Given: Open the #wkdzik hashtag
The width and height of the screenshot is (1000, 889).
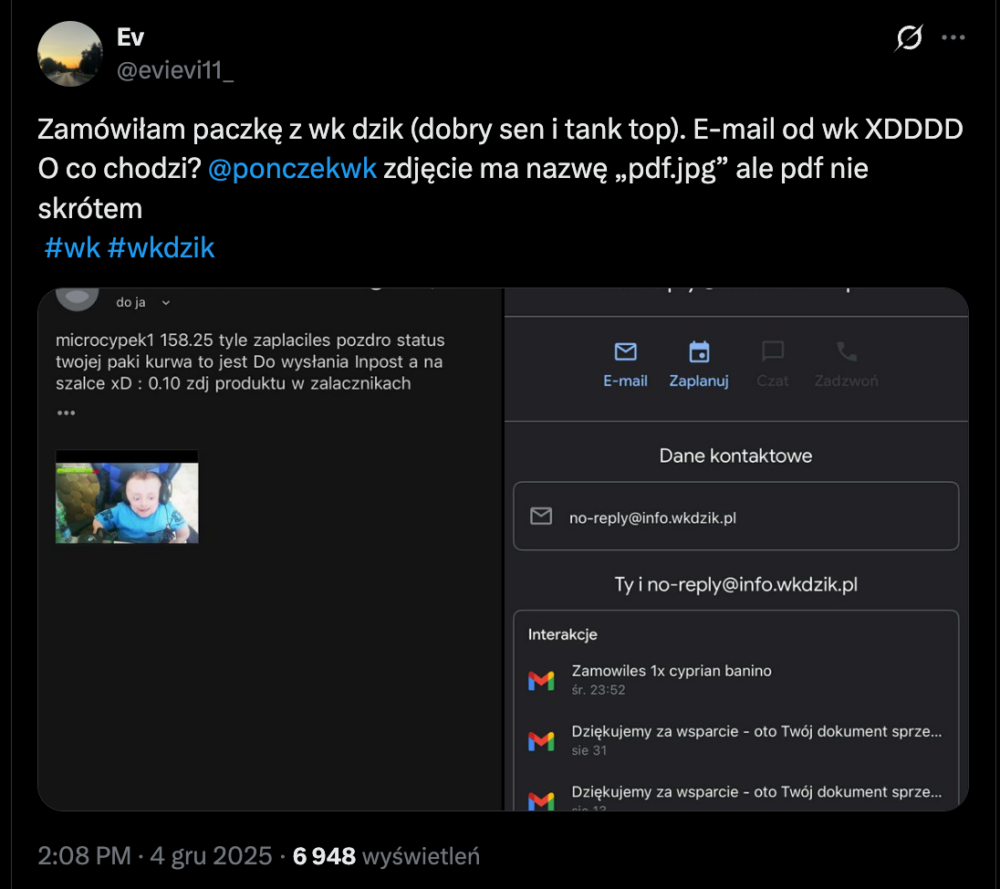Looking at the screenshot, I should (x=161, y=247).
